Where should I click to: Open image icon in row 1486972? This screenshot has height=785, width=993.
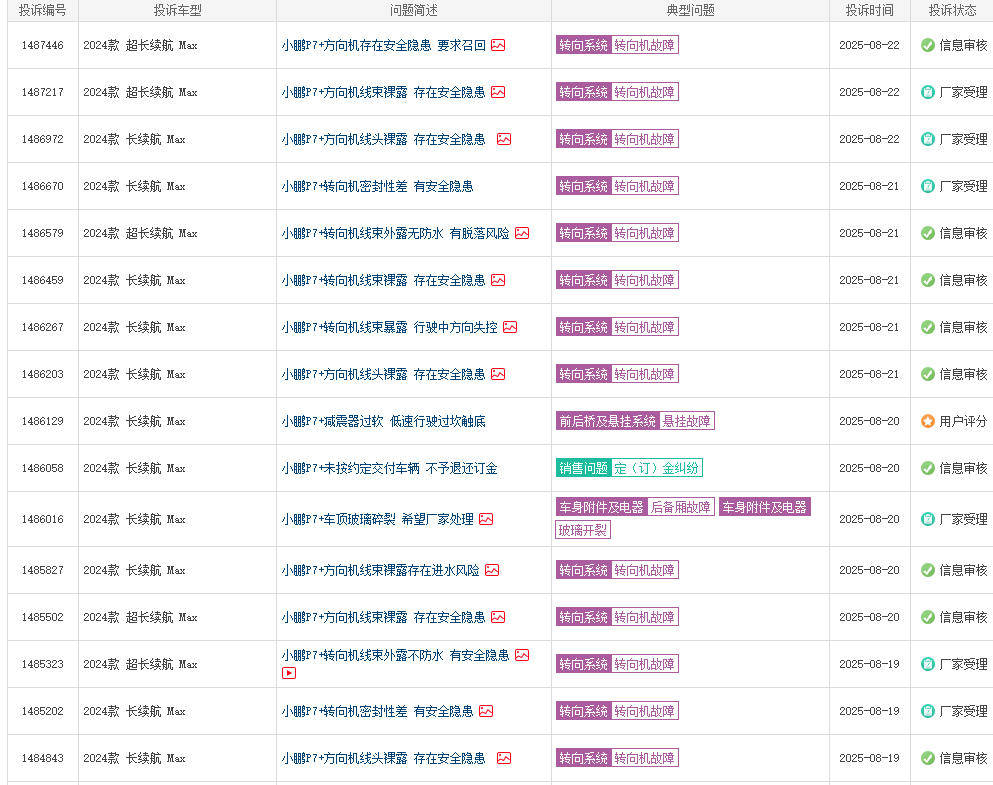(x=503, y=139)
